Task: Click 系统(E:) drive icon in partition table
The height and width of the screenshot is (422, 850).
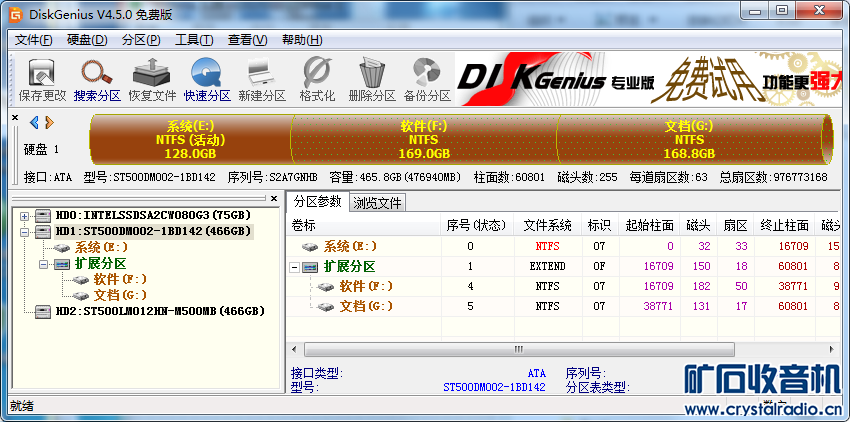Action: click(x=311, y=246)
